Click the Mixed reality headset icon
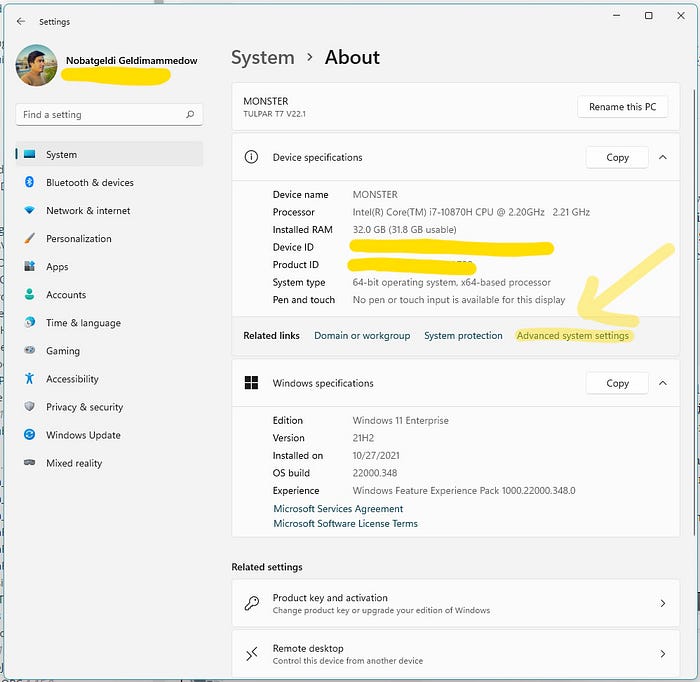 click(x=29, y=462)
